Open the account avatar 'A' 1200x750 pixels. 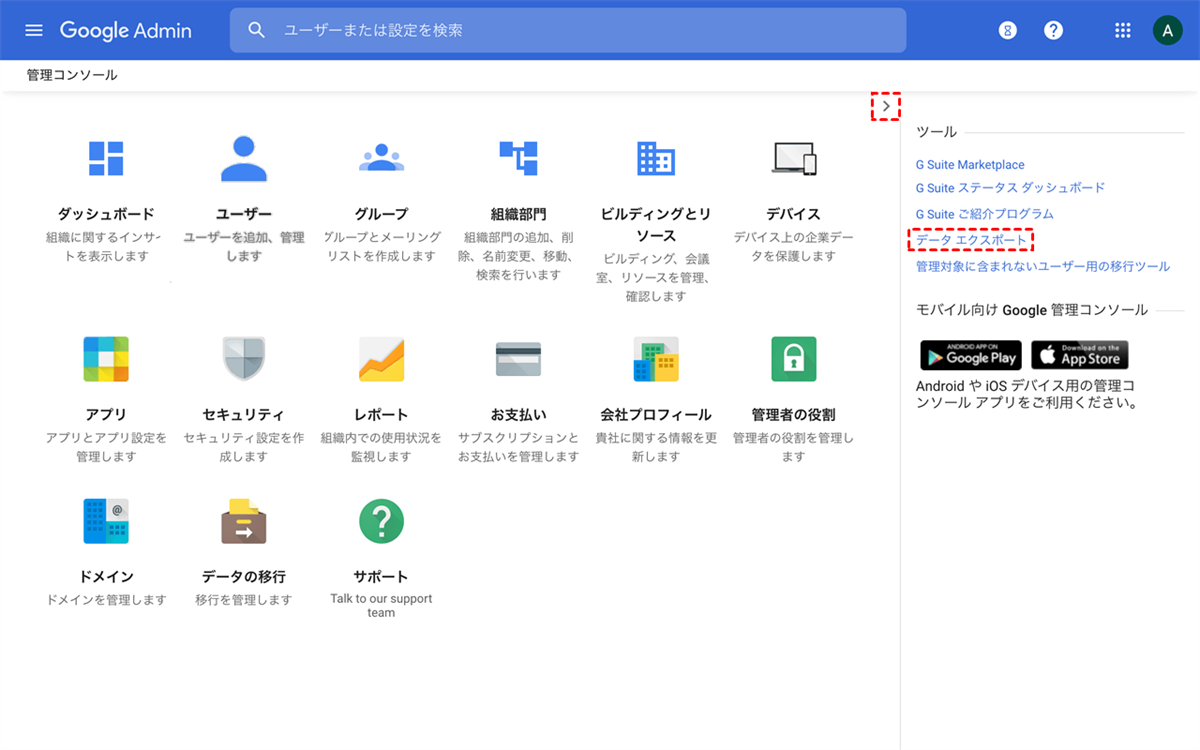click(x=1167, y=30)
